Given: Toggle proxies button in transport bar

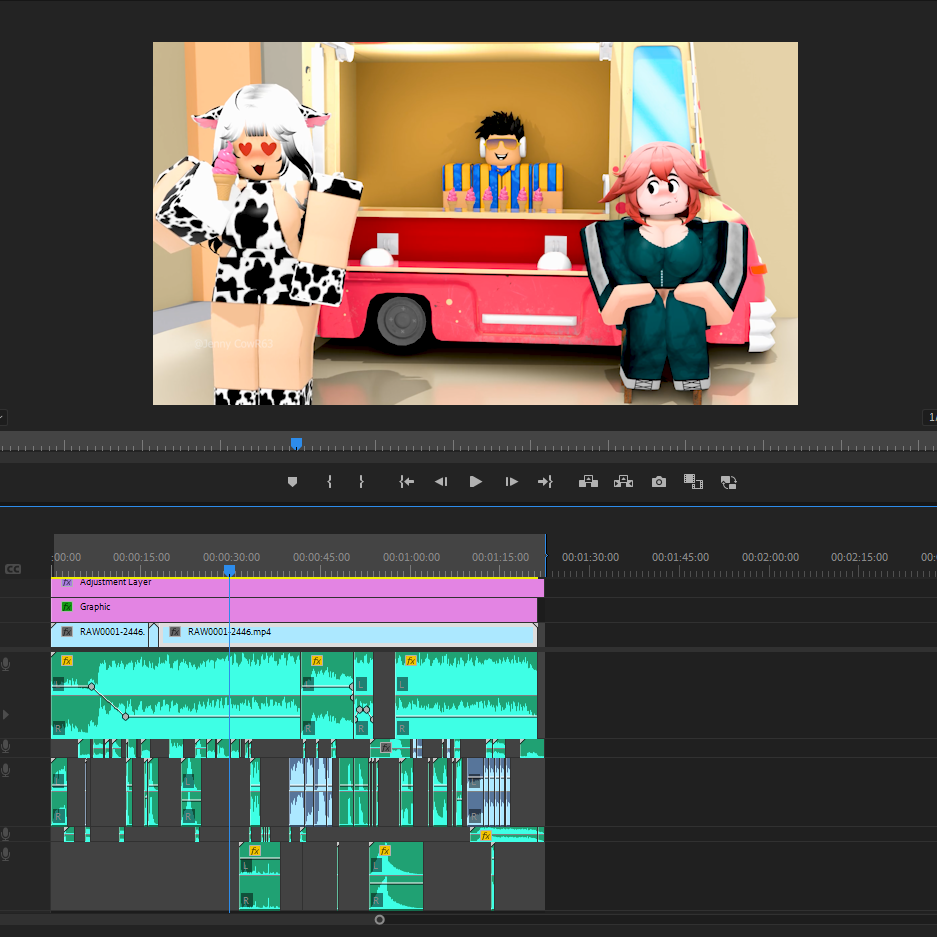Looking at the screenshot, I should tap(728, 482).
